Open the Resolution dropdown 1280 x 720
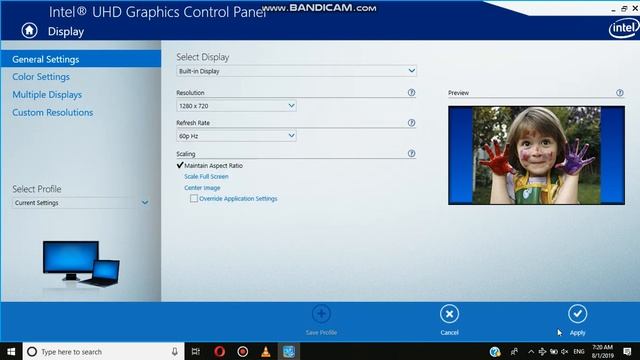 point(236,106)
